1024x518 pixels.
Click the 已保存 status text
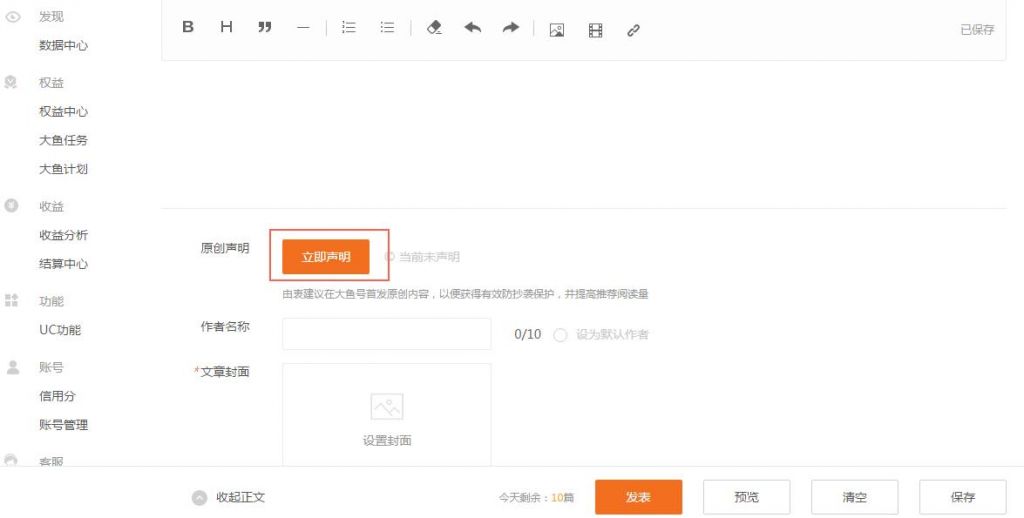[x=977, y=29]
